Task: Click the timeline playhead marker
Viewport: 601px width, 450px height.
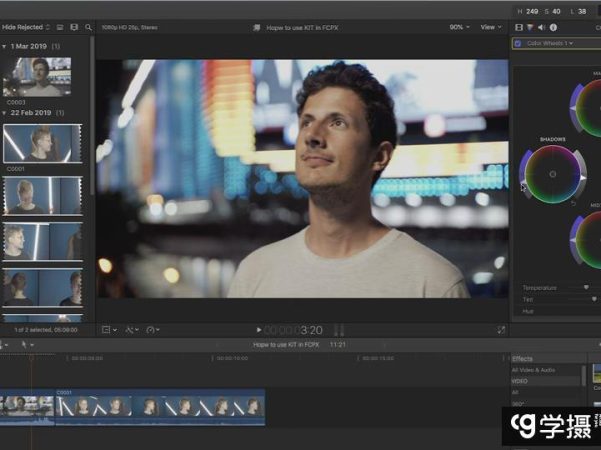Action: [x=31, y=358]
